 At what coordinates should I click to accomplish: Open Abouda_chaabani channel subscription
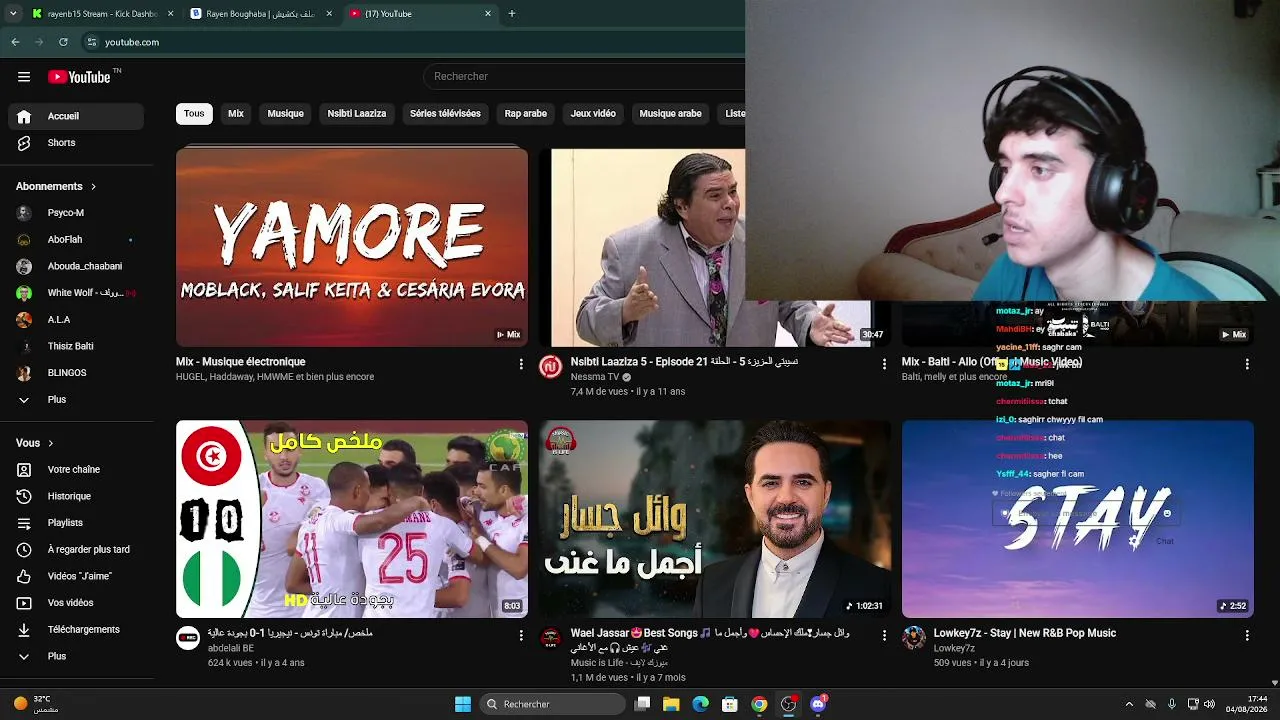click(76, 266)
